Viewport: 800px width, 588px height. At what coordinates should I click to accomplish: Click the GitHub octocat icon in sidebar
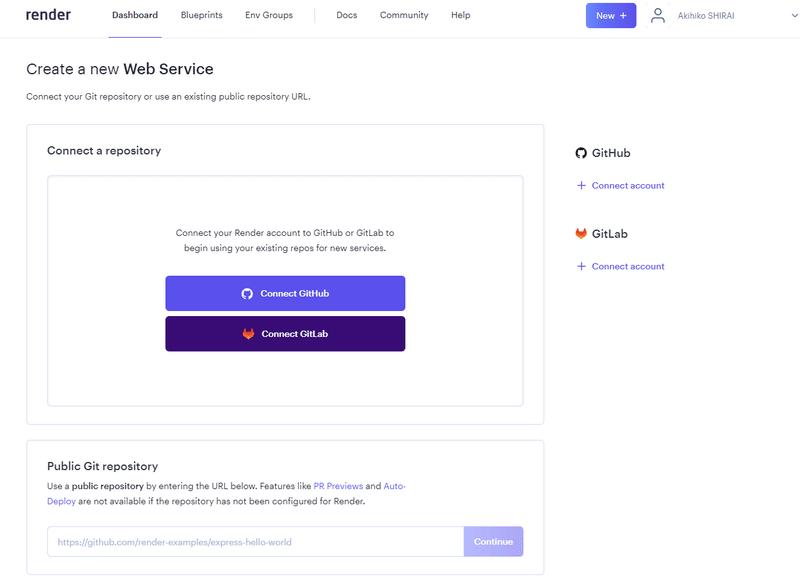coord(581,153)
